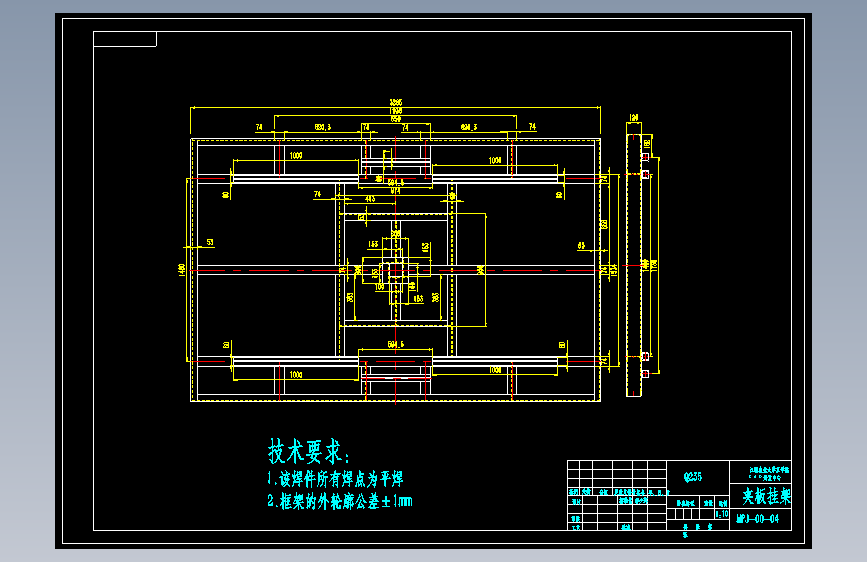Select the vertical 1480 dimension text
Image resolution: width=867 pixels, height=562 pixels.
(x=182, y=270)
